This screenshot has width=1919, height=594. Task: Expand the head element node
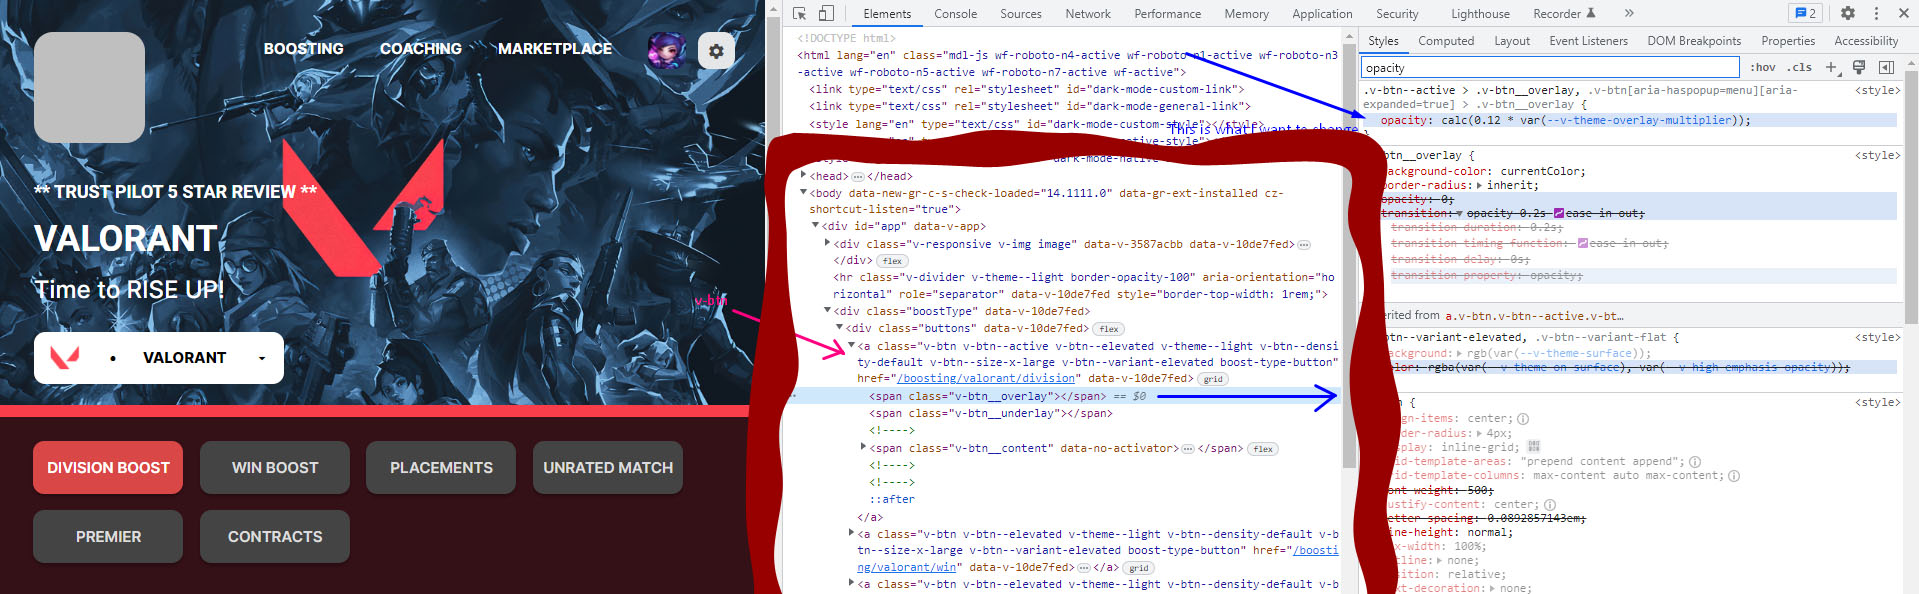click(803, 176)
